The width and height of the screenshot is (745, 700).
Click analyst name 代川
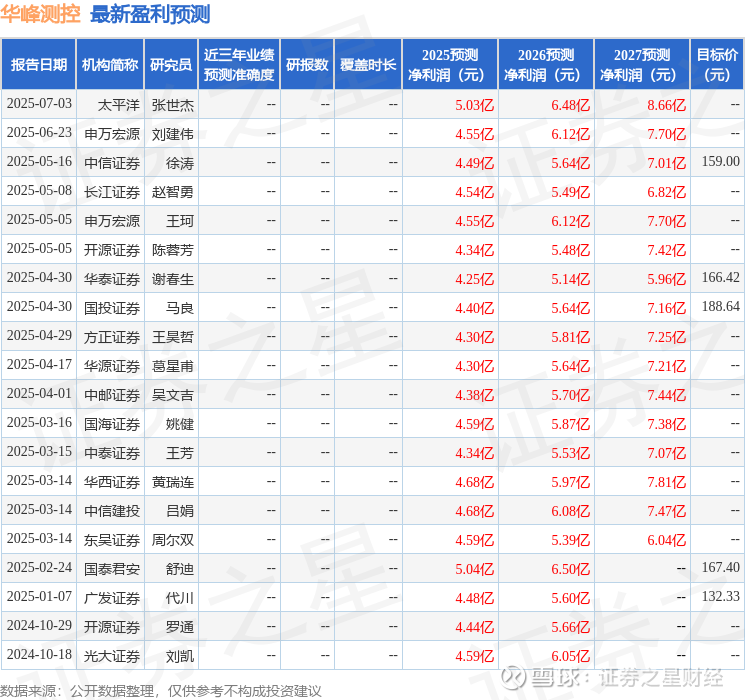pyautogui.click(x=180, y=598)
